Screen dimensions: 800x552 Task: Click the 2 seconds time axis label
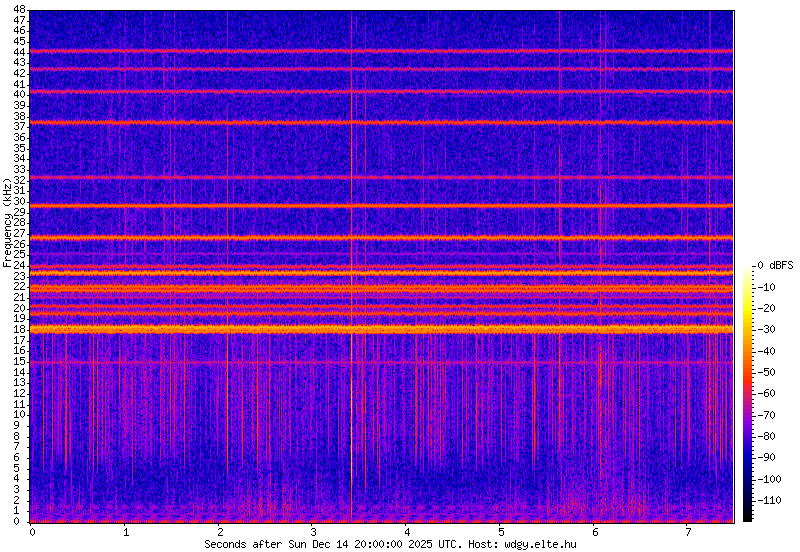[x=219, y=532]
